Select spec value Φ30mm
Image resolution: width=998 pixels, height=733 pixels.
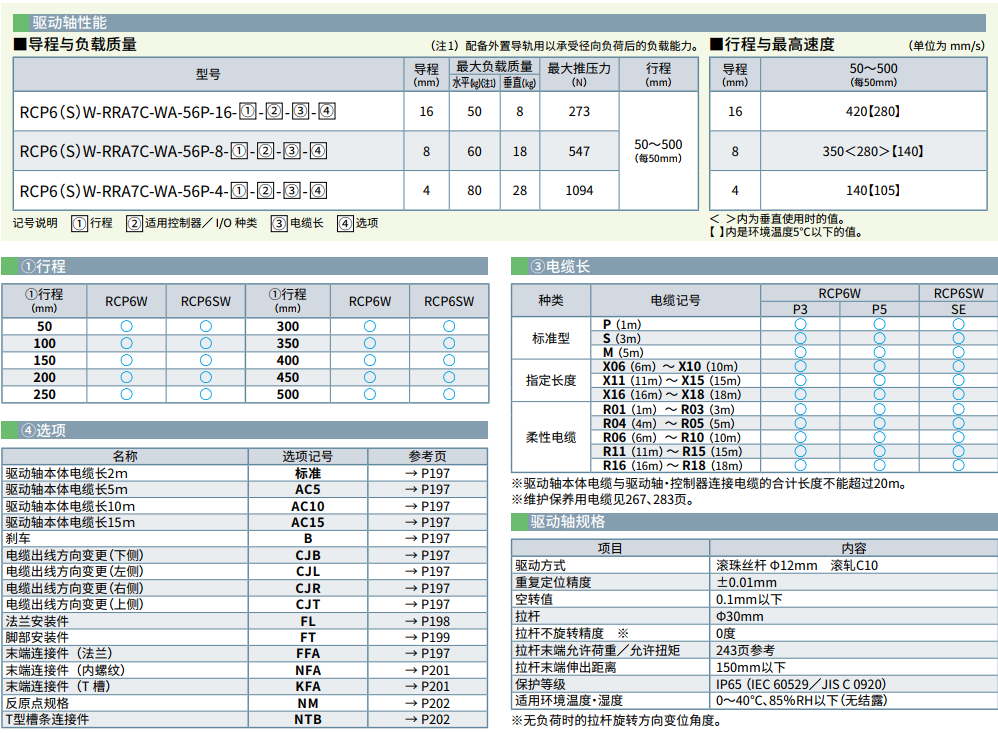(x=740, y=617)
